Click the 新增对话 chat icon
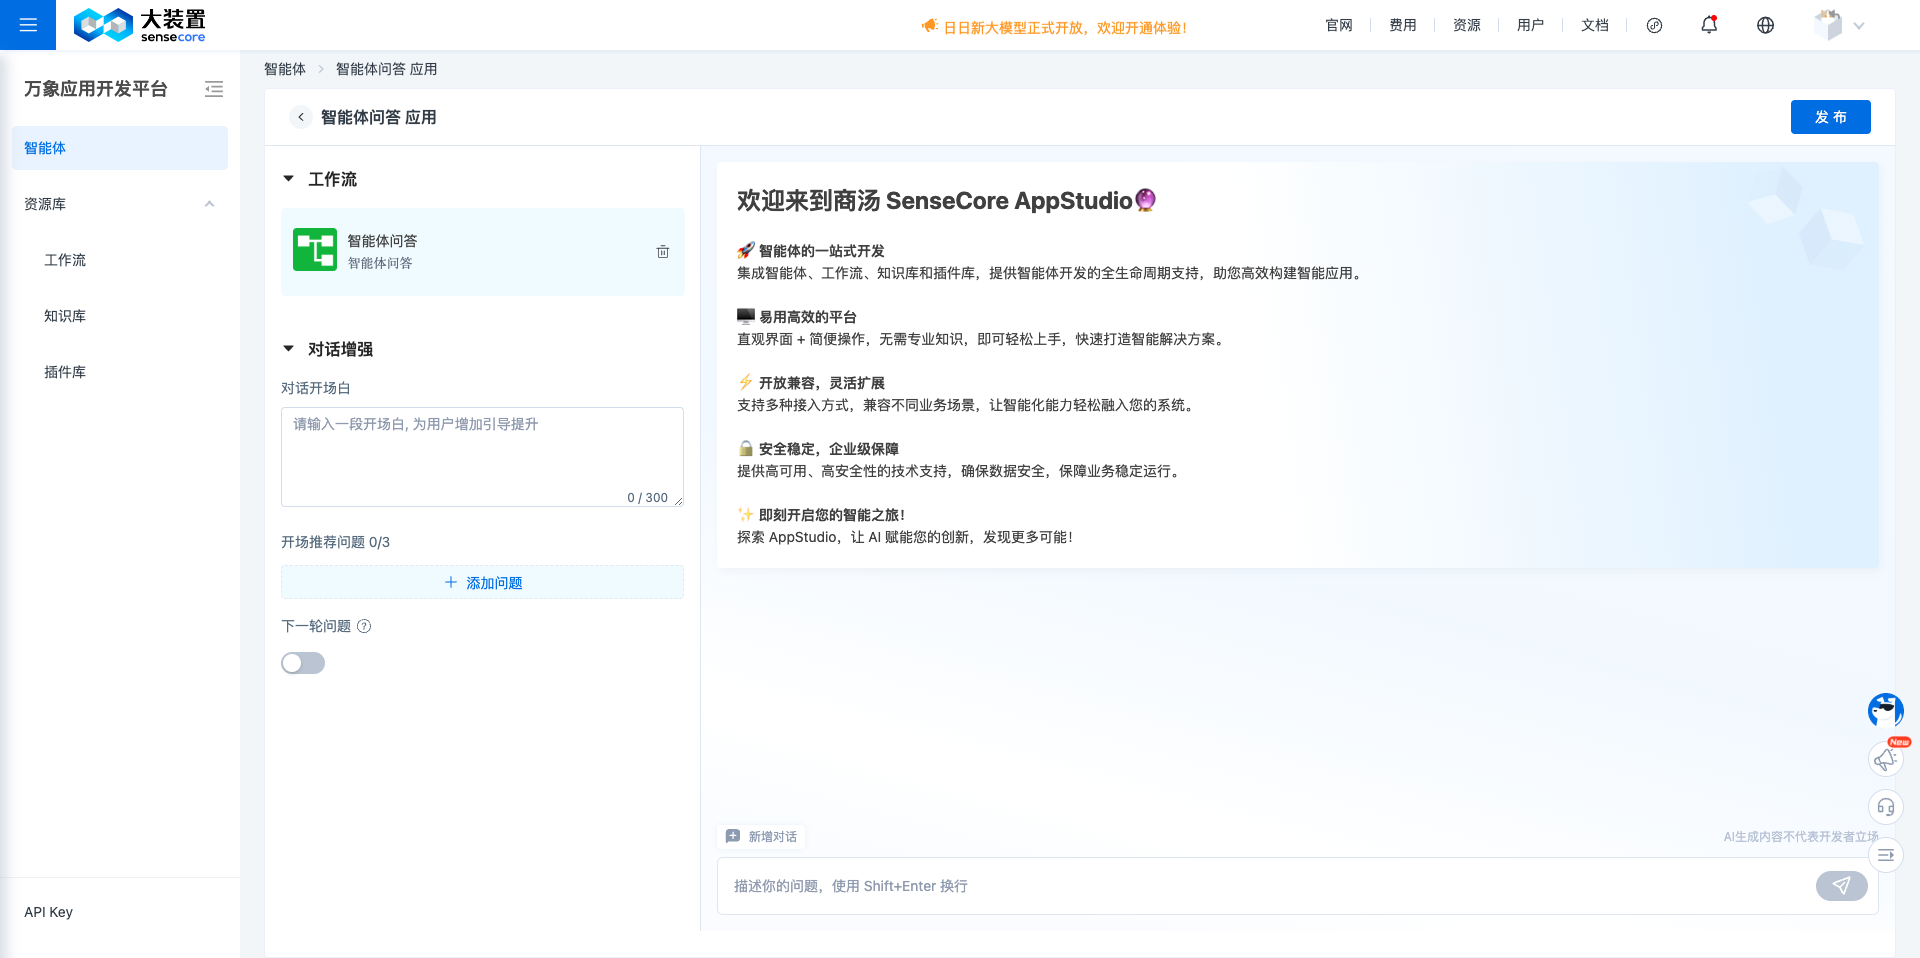1920x958 pixels. pos(733,836)
